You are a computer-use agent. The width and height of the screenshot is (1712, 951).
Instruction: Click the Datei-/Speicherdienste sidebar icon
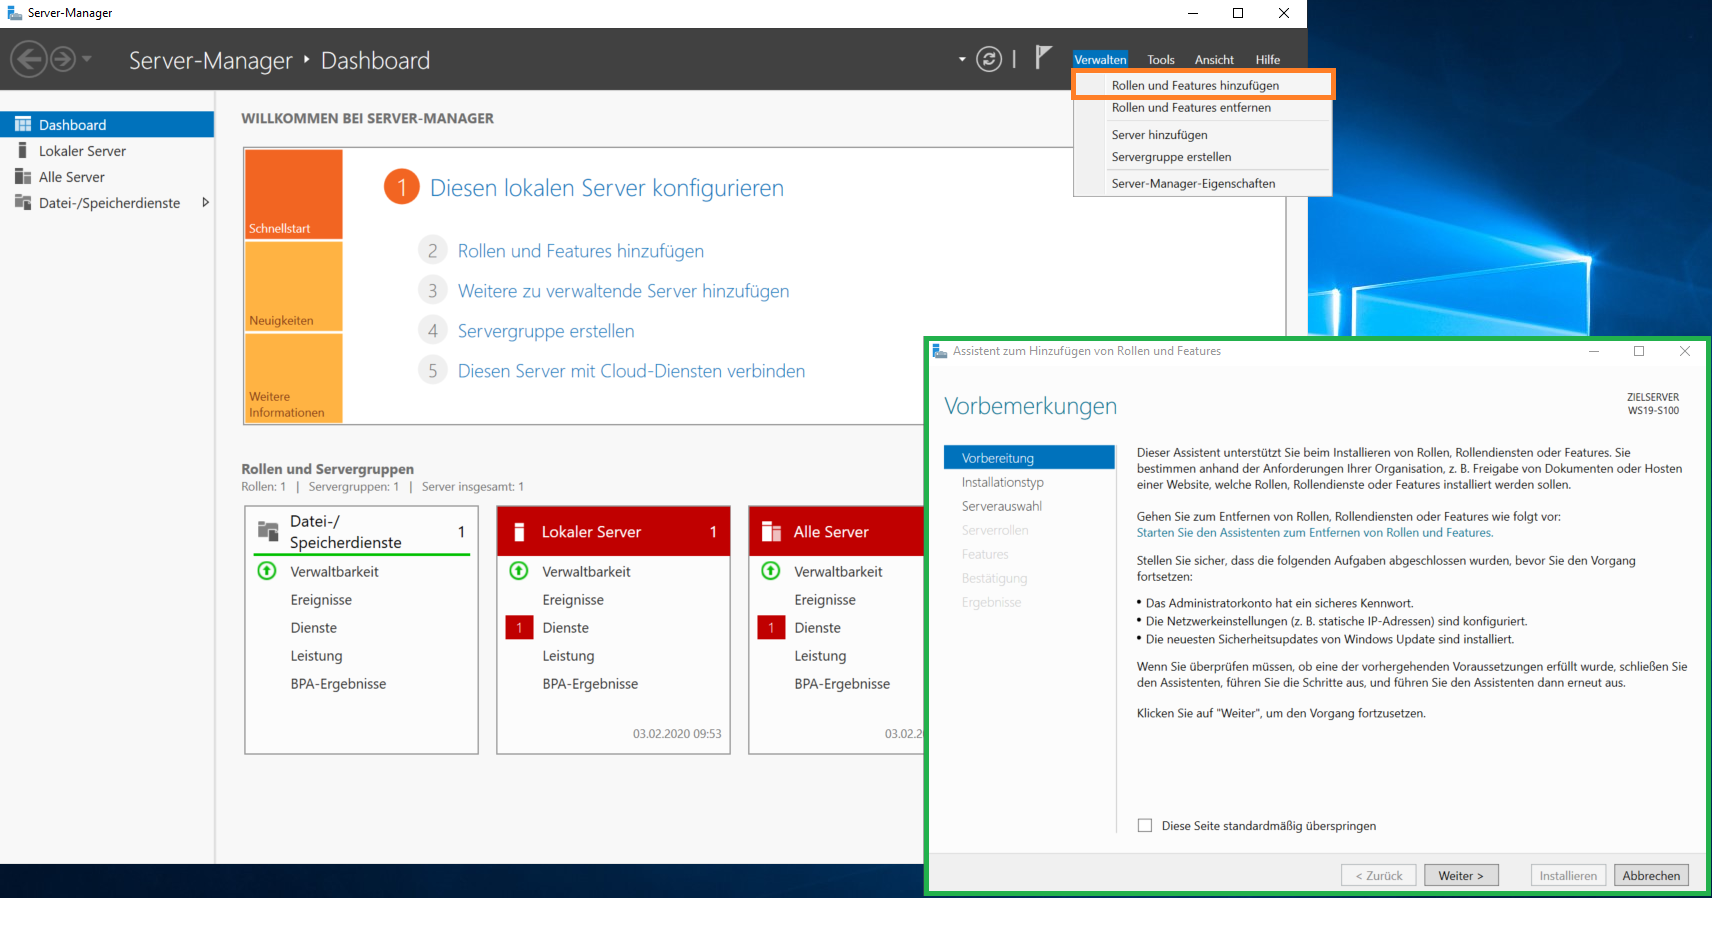tap(23, 202)
